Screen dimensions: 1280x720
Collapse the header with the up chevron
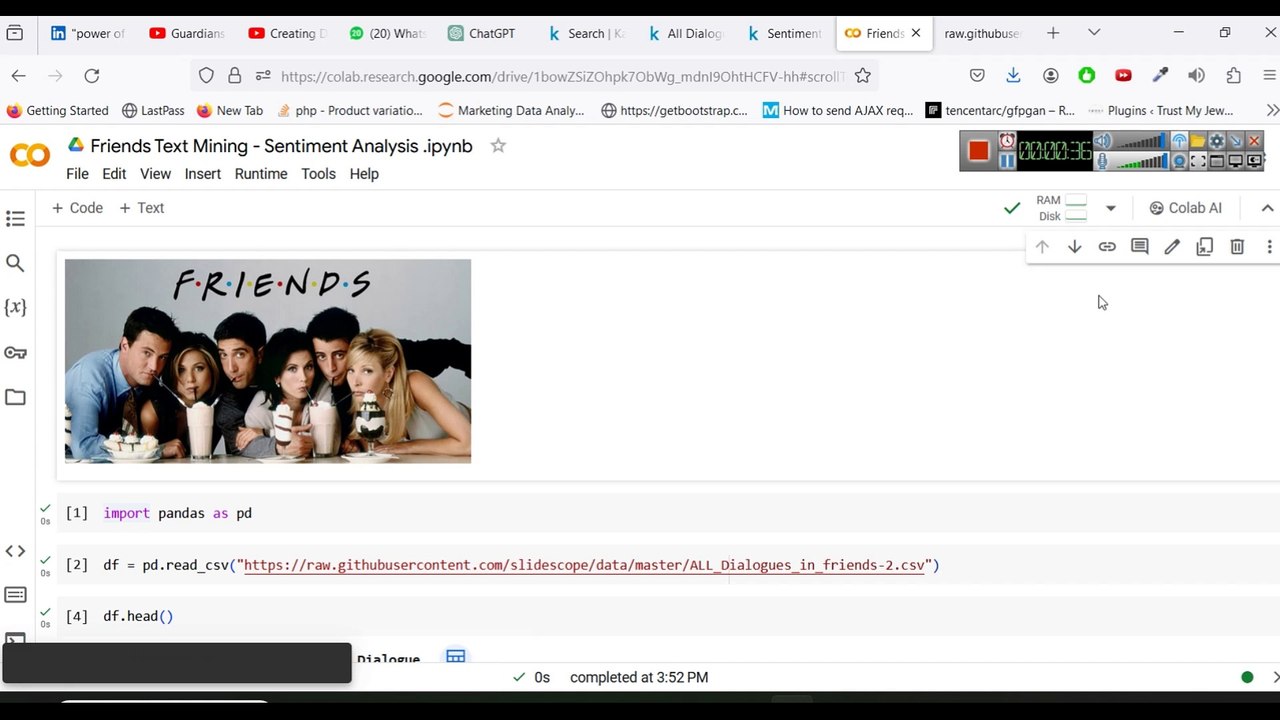click(1267, 208)
